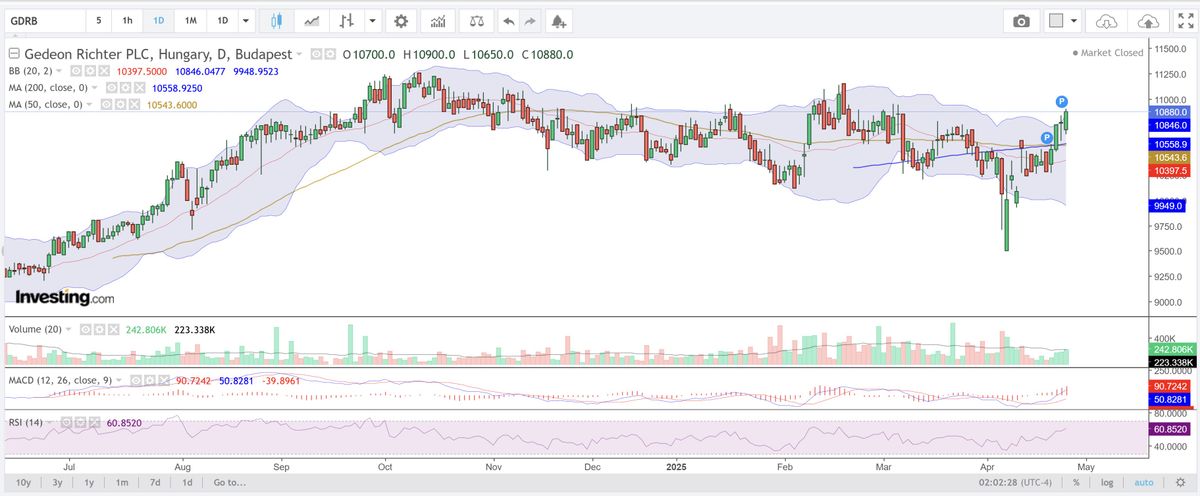
Task: Toggle fullscreen mode icon
Action: [x=1185, y=21]
